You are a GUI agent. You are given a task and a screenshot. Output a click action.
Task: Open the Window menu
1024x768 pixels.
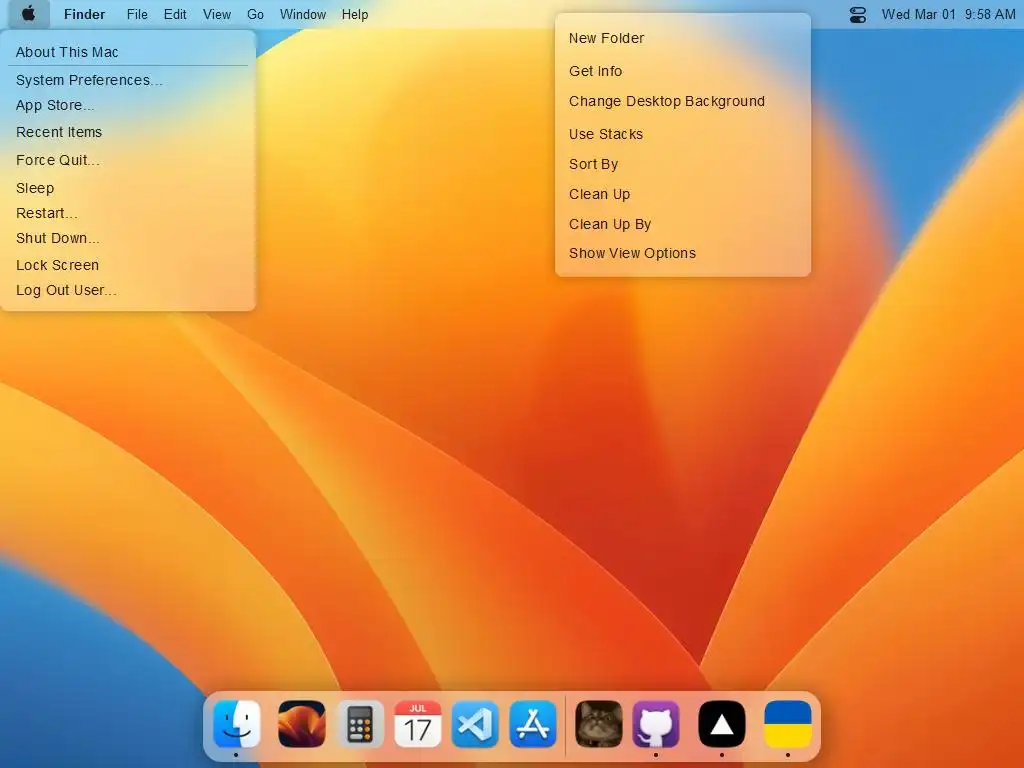coord(303,14)
